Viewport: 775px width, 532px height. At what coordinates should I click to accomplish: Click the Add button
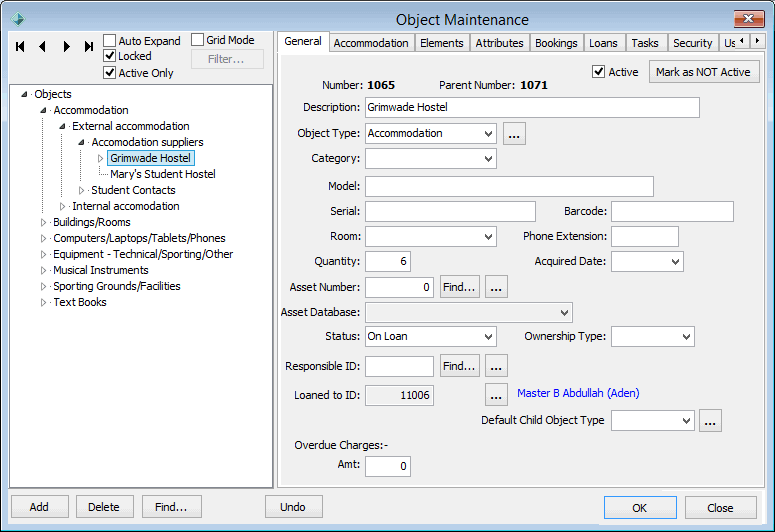(x=39, y=507)
